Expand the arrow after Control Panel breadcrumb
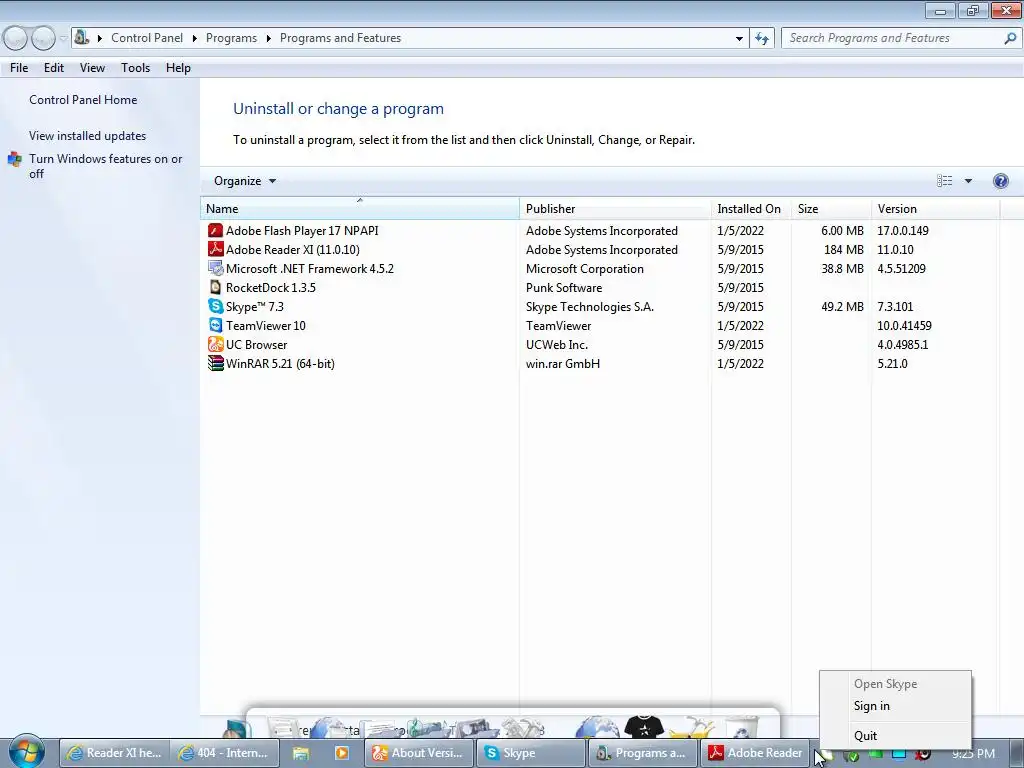 195,38
